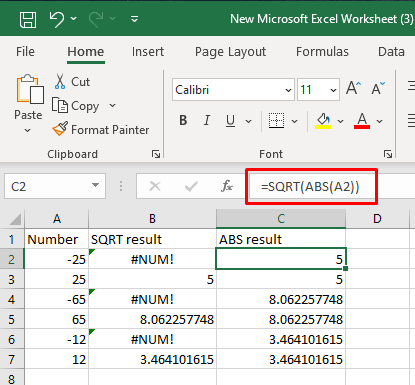Select column C header

[281, 219]
